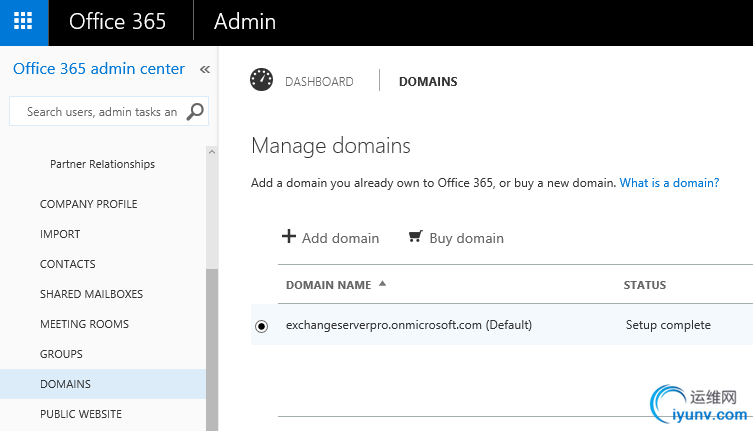Image resolution: width=753 pixels, height=431 pixels.
Task: Click the Manage domains heading
Action: (x=331, y=146)
